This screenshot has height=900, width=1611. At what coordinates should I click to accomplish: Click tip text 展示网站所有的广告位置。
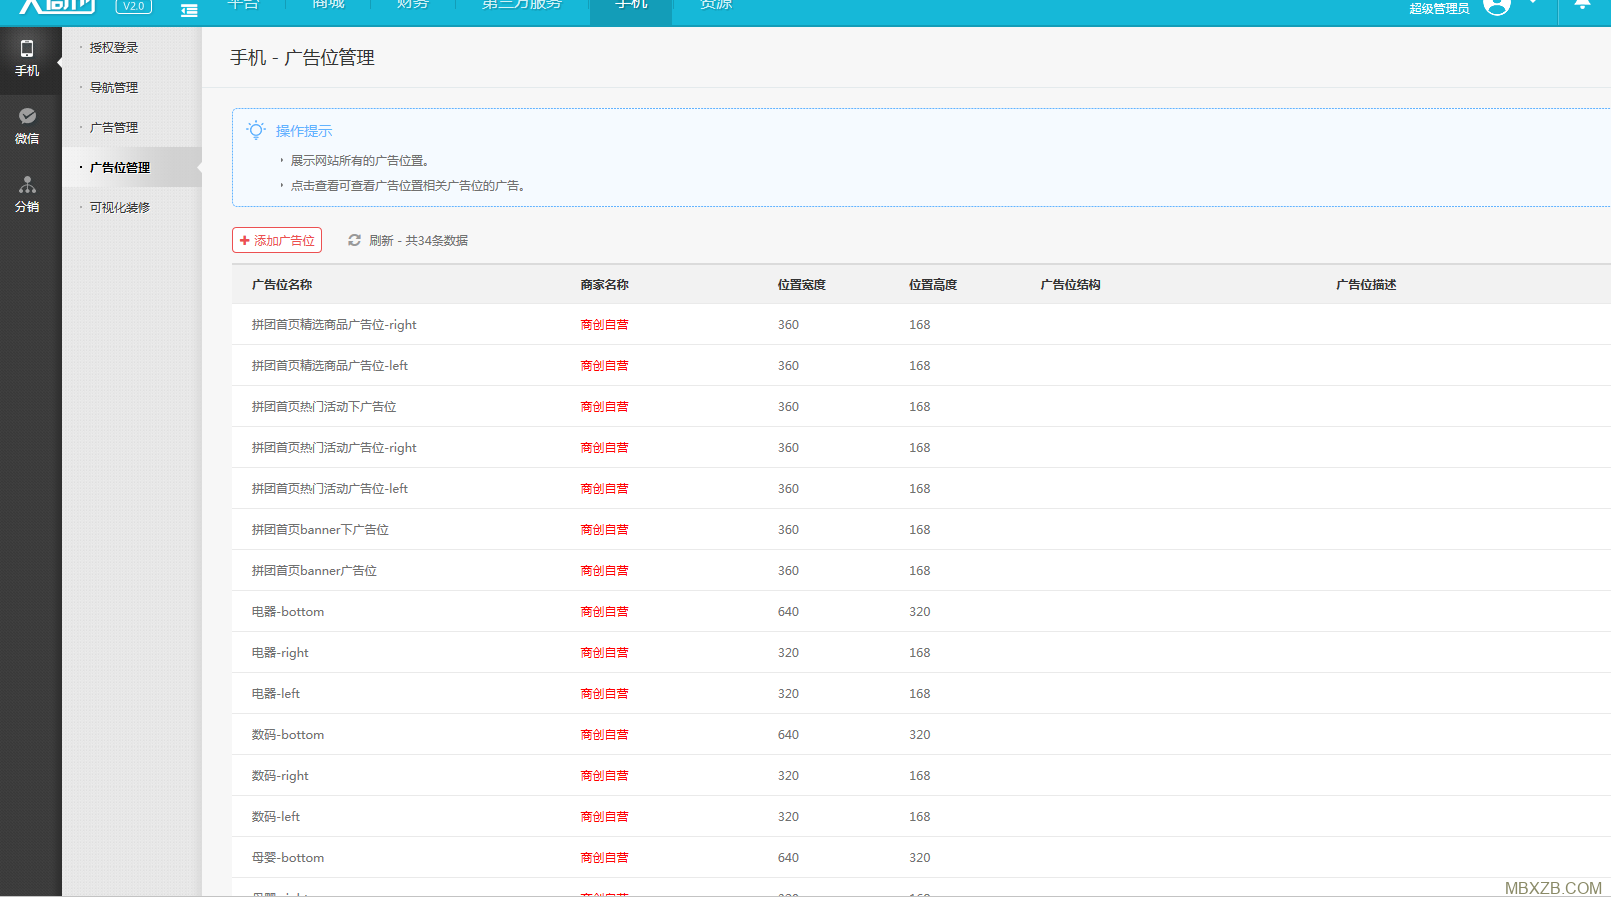coord(360,160)
